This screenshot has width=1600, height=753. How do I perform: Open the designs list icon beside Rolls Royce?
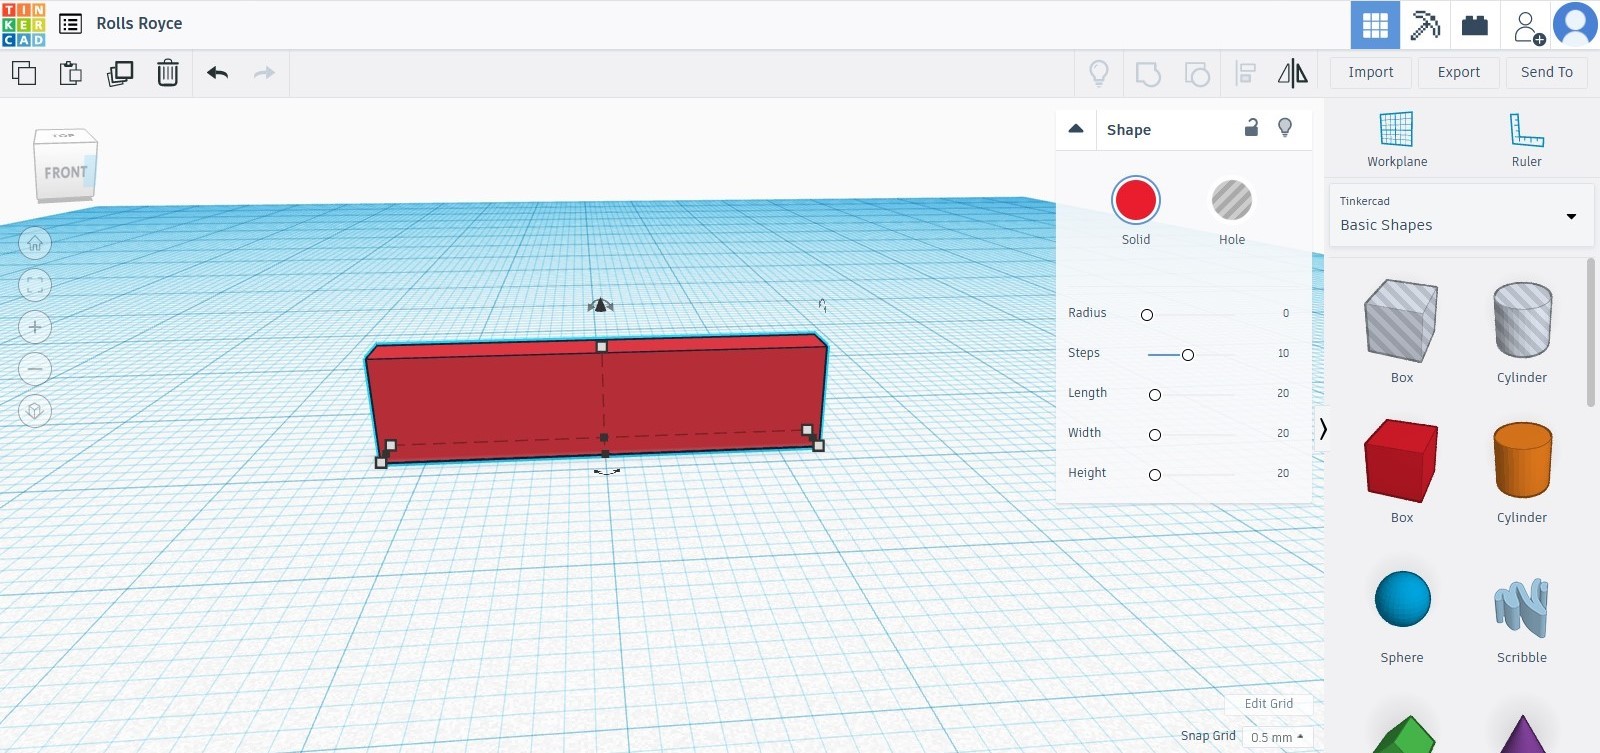[70, 24]
